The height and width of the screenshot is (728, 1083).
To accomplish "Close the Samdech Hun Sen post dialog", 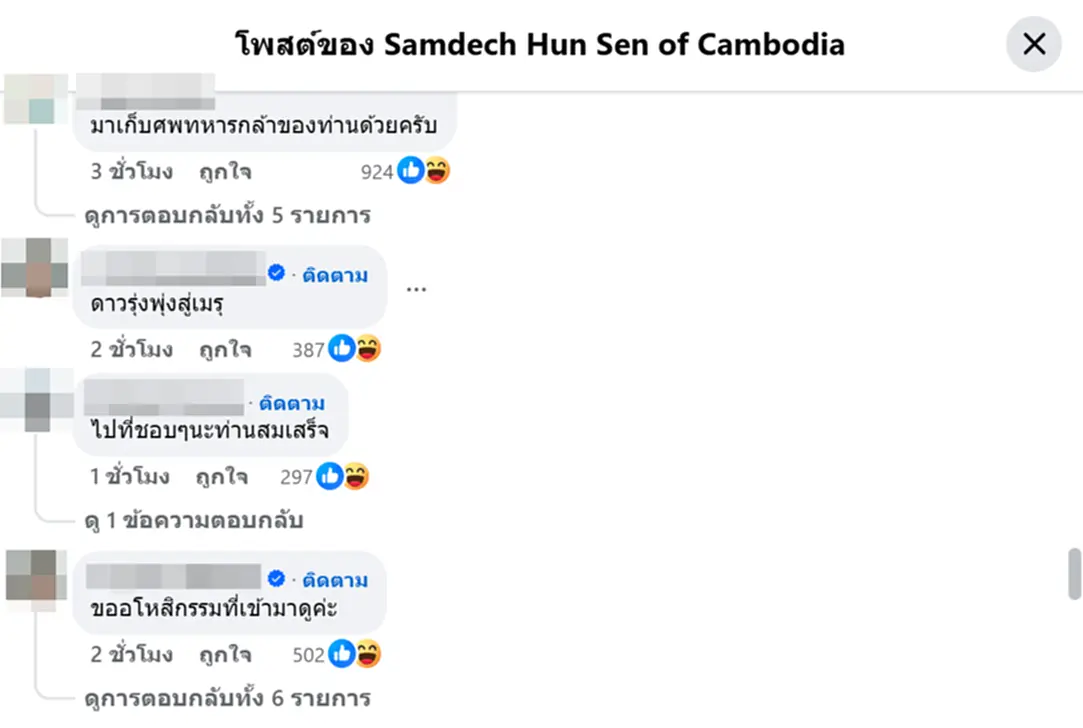I will coord(1033,44).
